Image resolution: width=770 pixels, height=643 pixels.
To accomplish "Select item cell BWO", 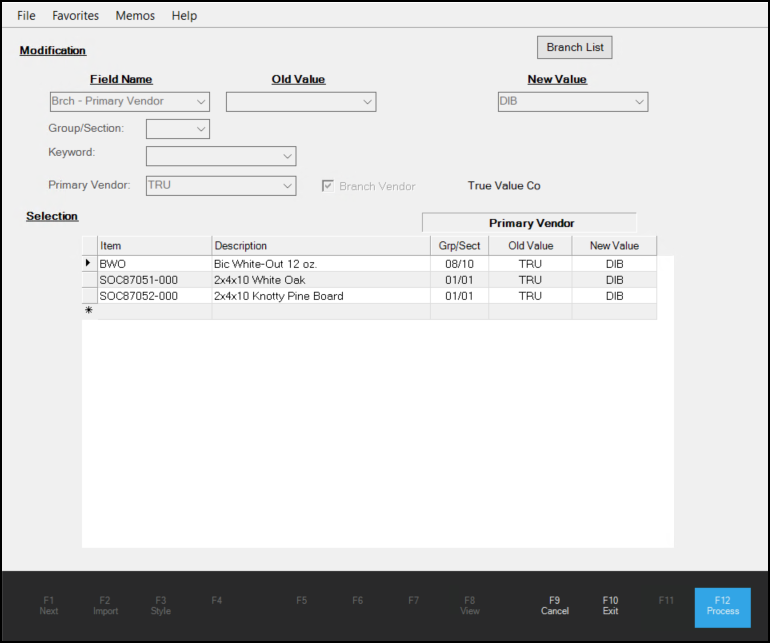I will [x=155, y=264].
